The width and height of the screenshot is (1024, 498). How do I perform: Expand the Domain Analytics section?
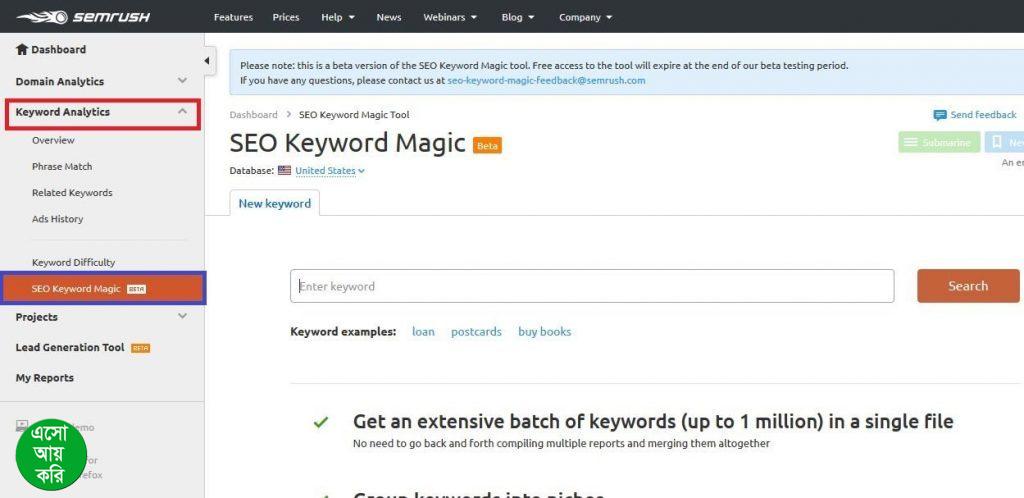pos(181,81)
